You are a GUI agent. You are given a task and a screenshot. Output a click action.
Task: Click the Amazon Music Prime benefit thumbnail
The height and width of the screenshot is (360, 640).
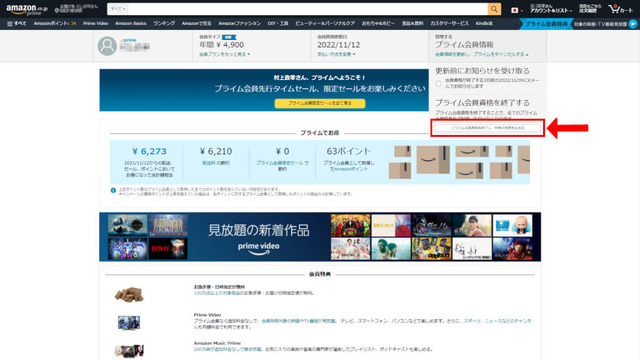(x=129, y=351)
